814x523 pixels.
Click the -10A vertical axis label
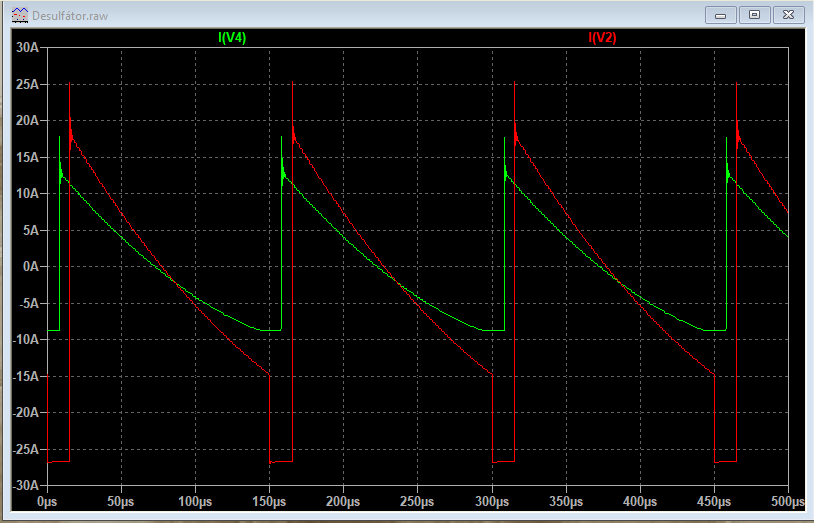pos(26,340)
